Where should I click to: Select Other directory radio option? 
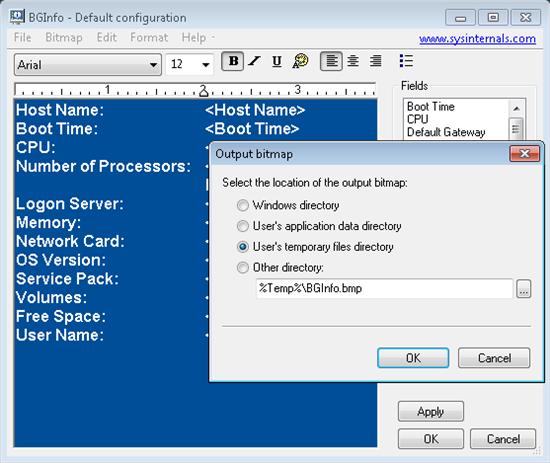[x=243, y=268]
